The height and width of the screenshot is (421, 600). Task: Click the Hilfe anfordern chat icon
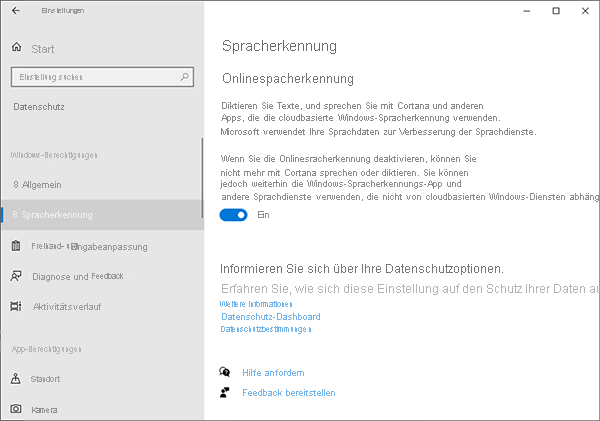click(225, 372)
